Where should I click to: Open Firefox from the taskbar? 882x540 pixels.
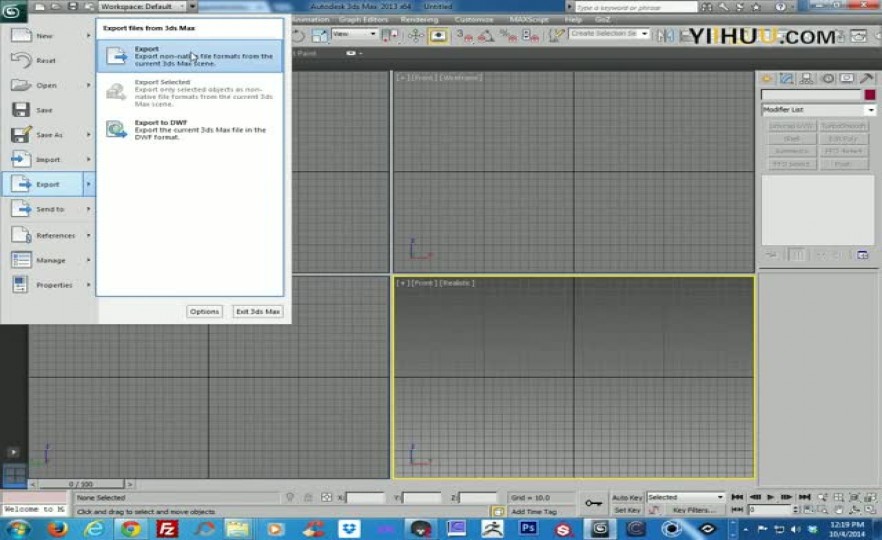57,529
